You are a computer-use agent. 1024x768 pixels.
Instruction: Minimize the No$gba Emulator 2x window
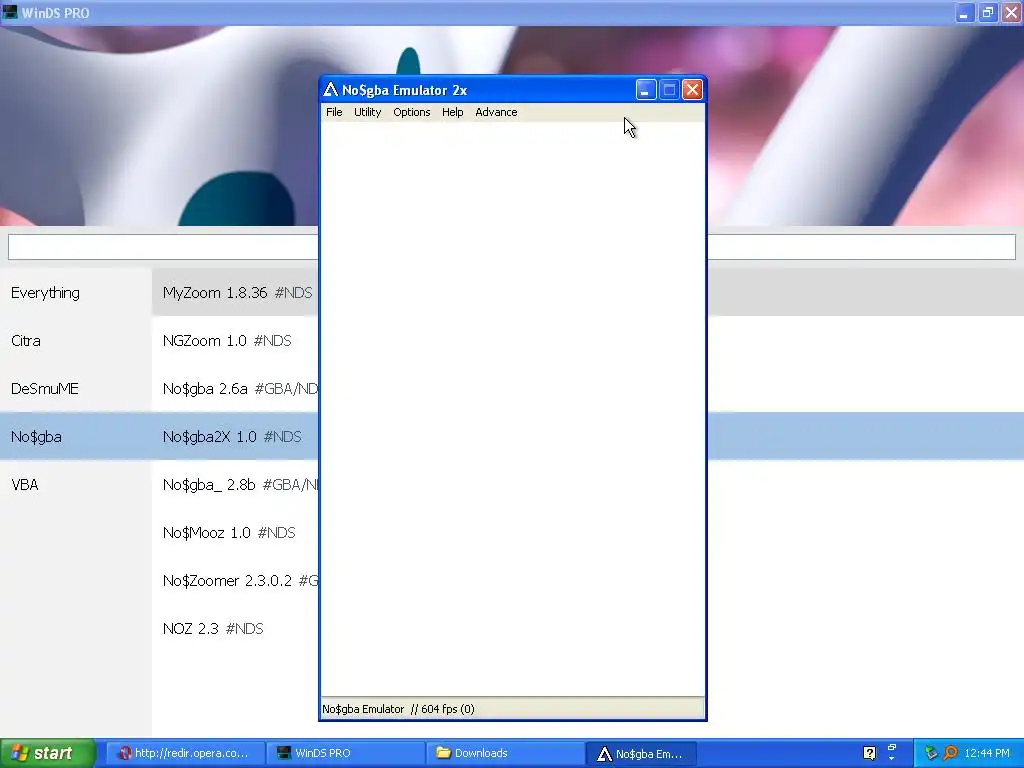[645, 89]
